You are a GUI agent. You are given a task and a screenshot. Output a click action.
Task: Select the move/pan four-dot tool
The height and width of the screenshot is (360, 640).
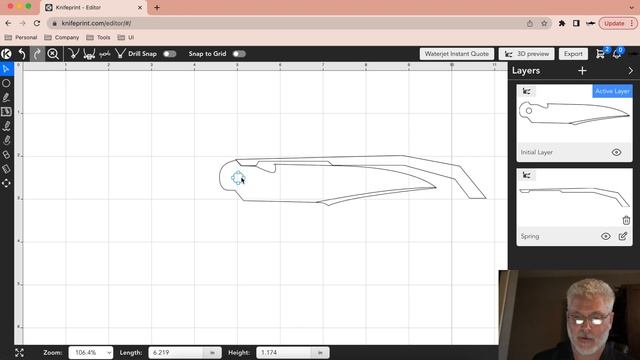pos(6,183)
